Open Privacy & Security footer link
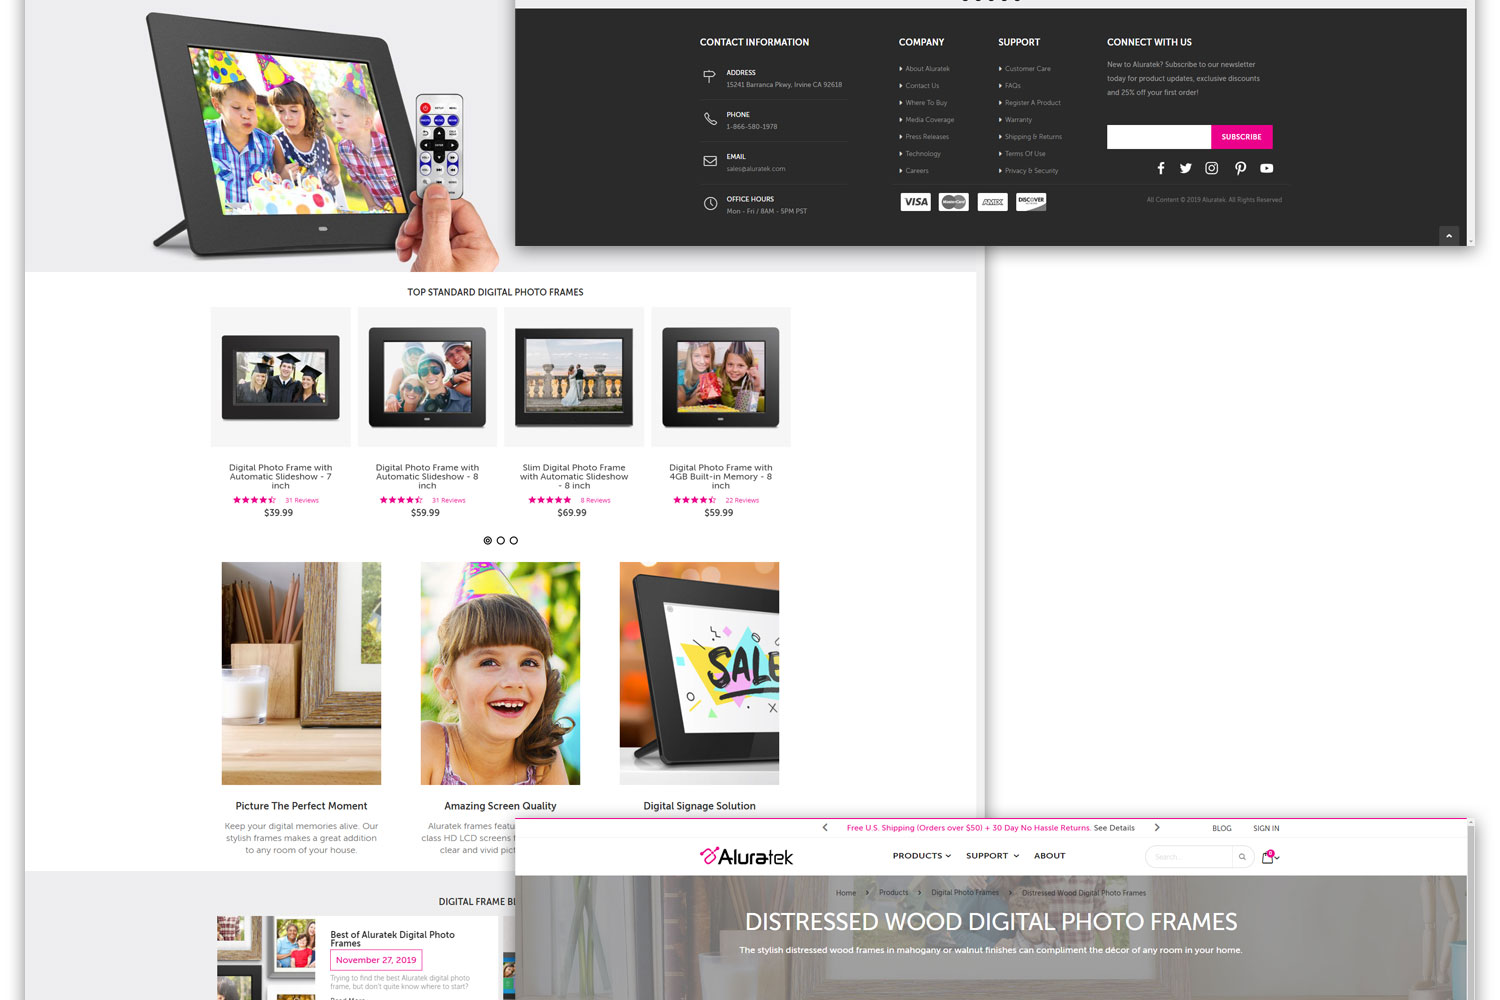Screen dimensions: 1500x1000 1031,171
